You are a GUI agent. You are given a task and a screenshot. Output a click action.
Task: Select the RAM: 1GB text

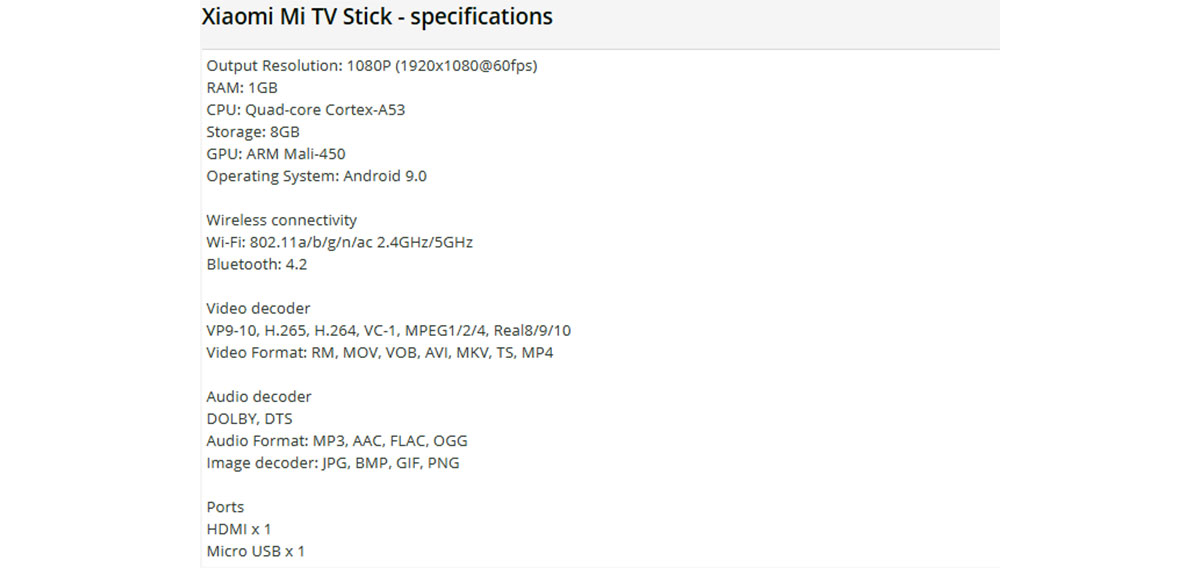242,88
